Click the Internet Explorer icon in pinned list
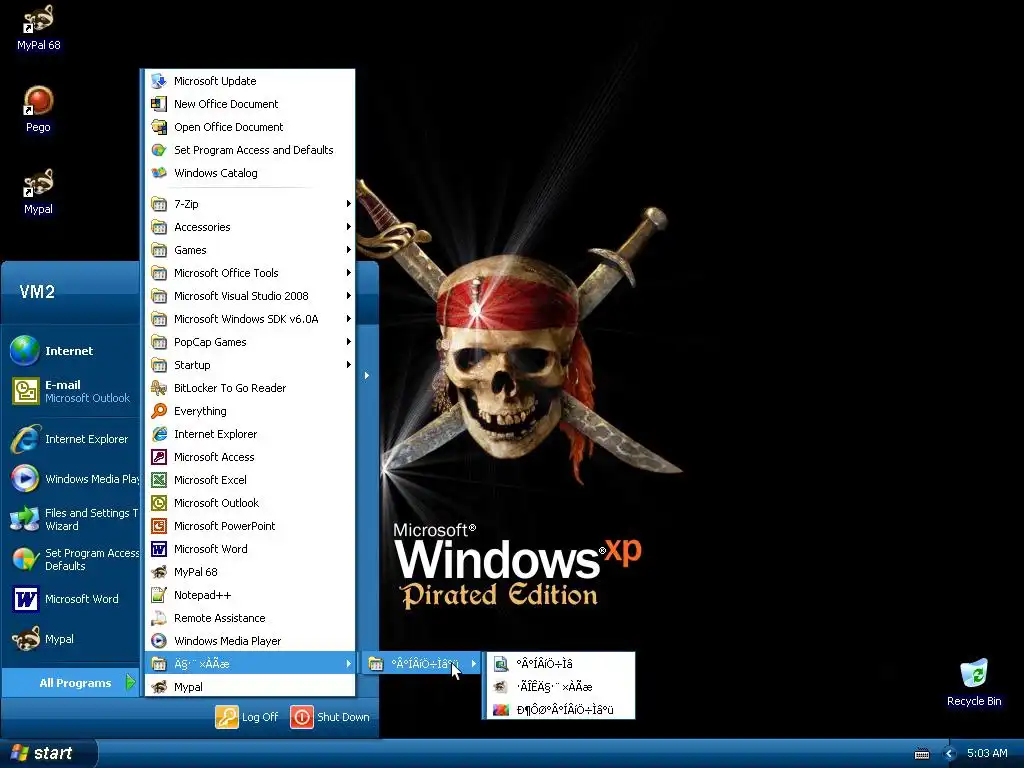This screenshot has height=768, width=1024. tap(25, 439)
